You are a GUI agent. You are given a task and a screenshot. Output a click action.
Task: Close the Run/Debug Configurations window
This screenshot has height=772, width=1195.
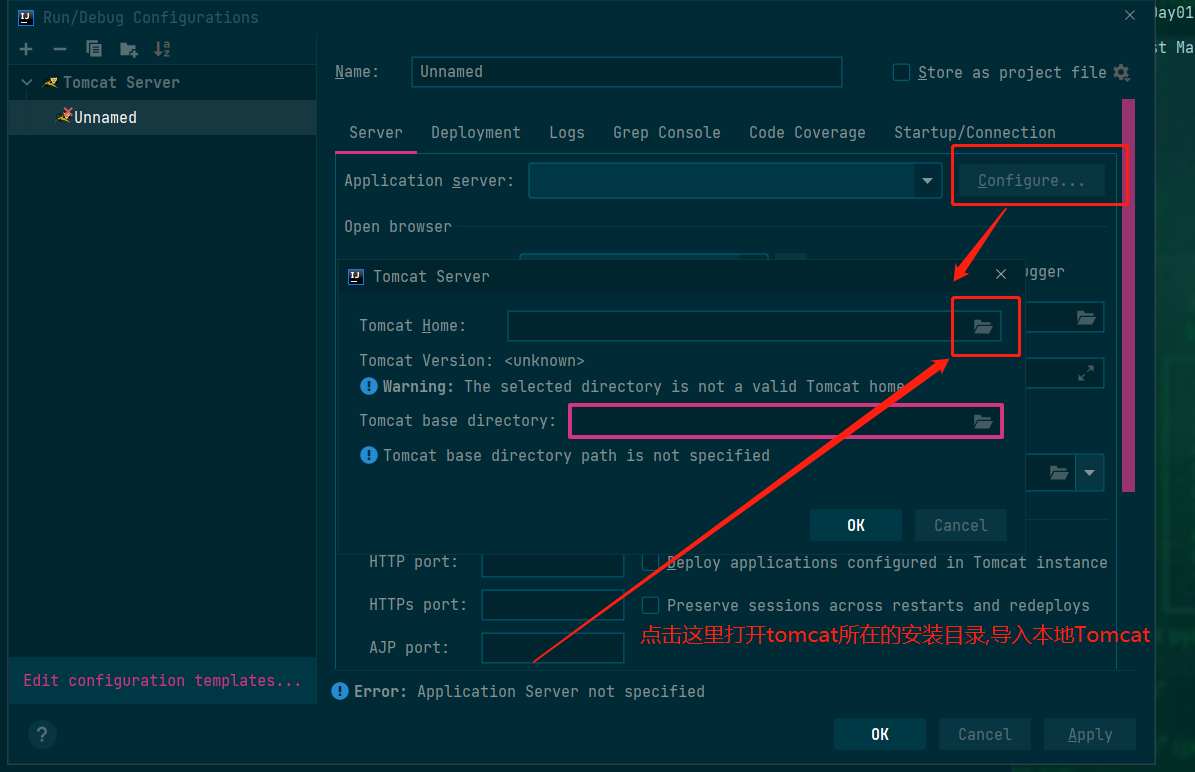pos(1129,15)
